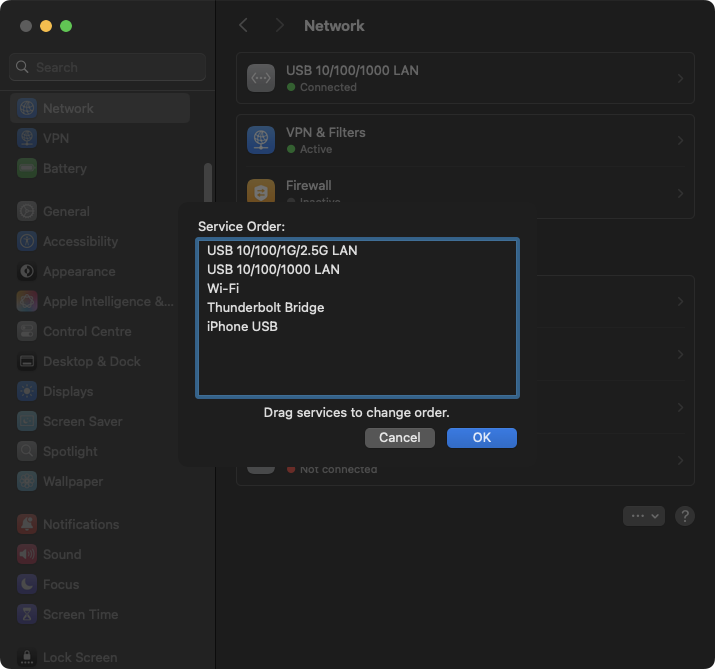Screen dimensions: 715x669
Task: Click the General gear icon
Action: tap(27, 211)
